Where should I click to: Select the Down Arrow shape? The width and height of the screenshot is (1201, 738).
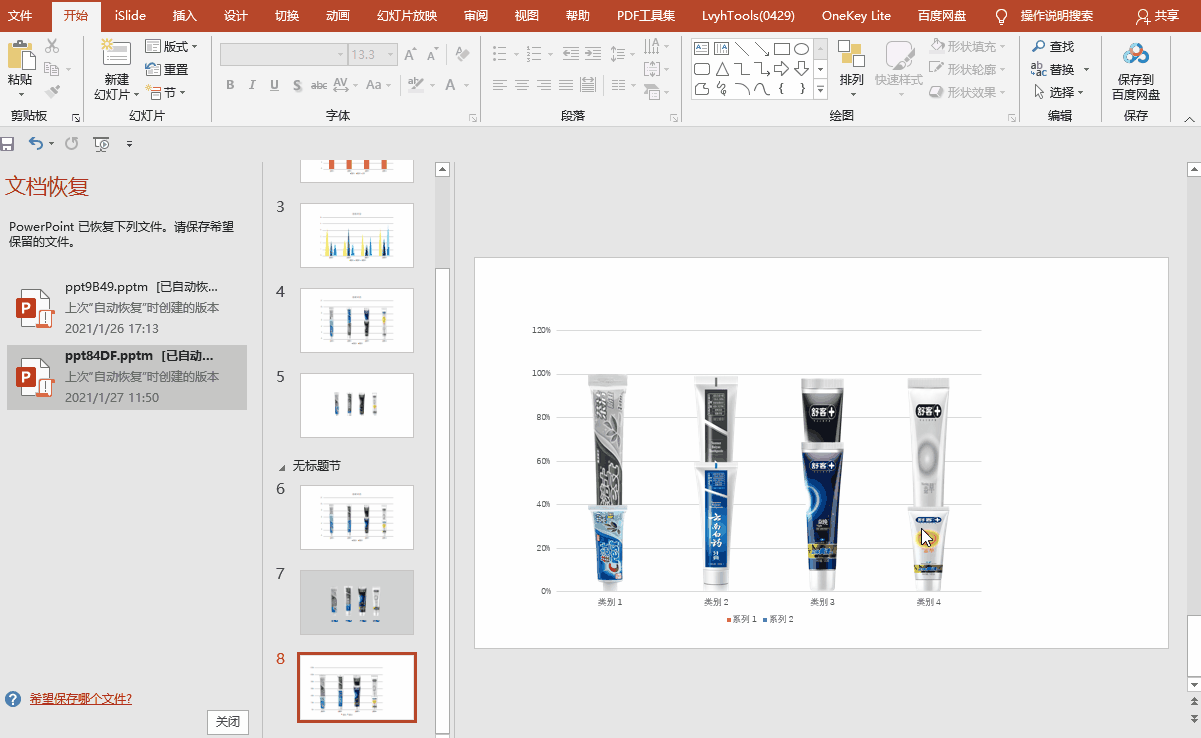tap(801, 69)
